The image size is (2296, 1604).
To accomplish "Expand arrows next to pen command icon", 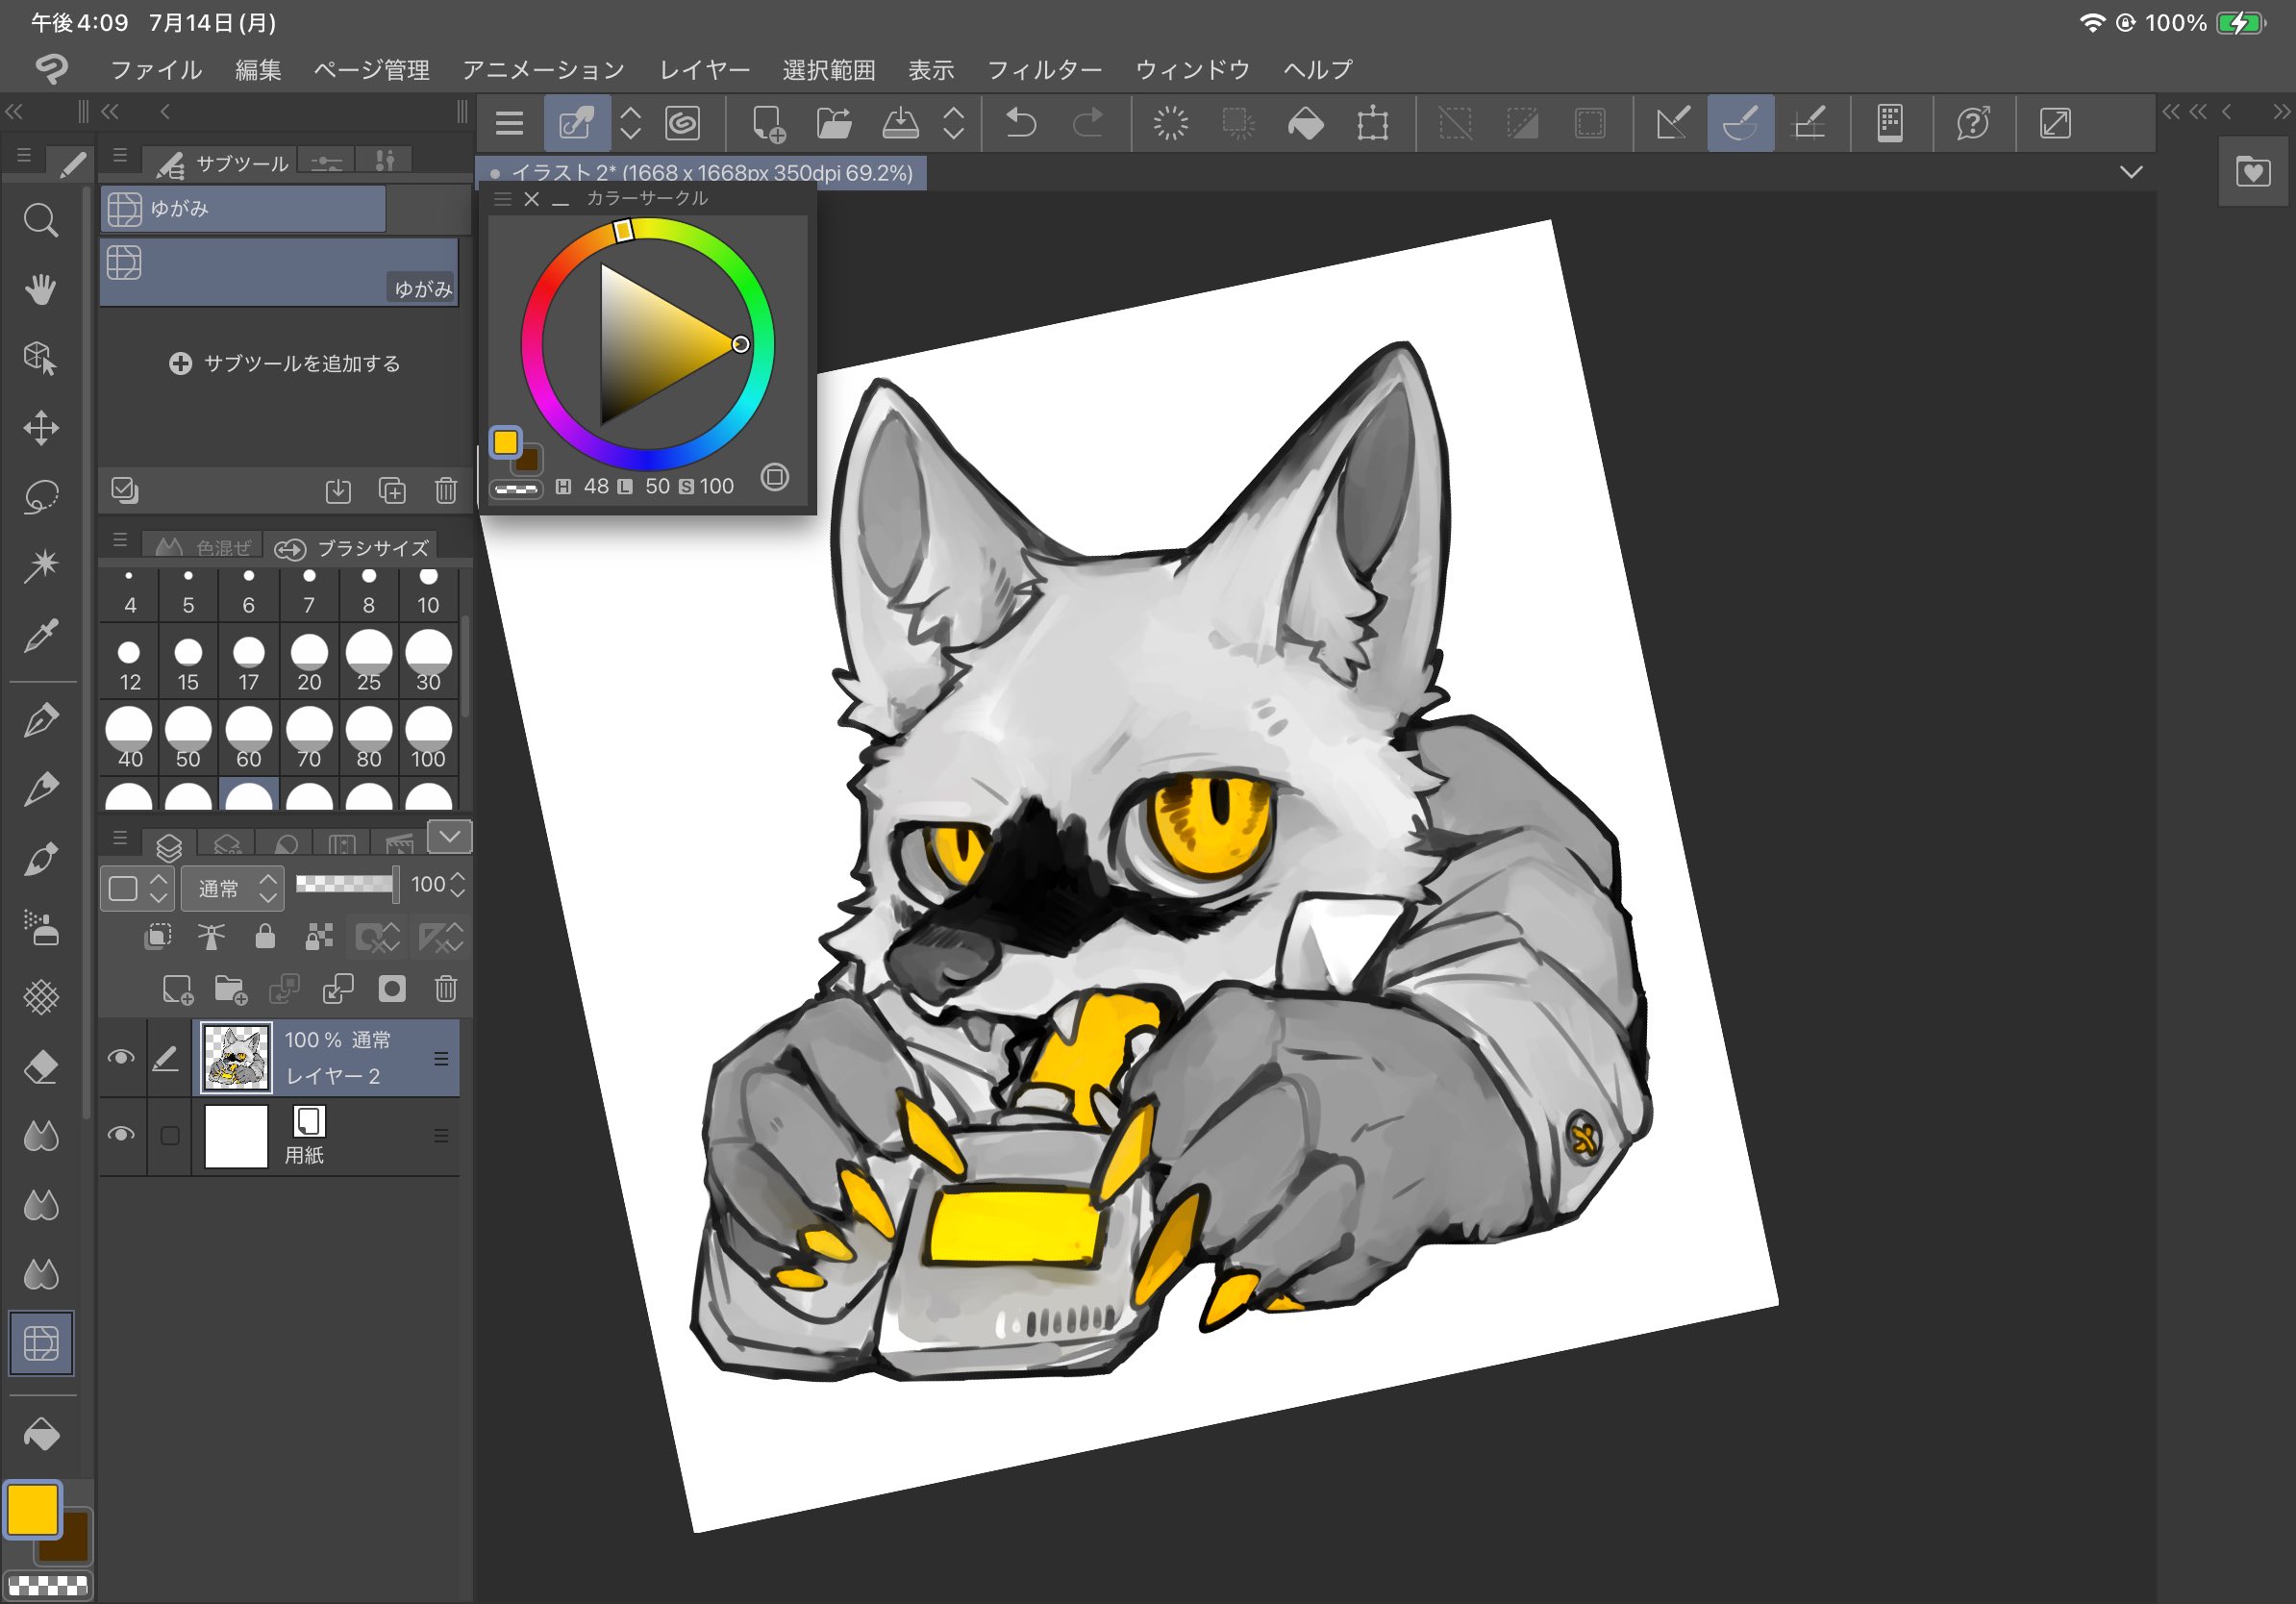I will coord(630,123).
